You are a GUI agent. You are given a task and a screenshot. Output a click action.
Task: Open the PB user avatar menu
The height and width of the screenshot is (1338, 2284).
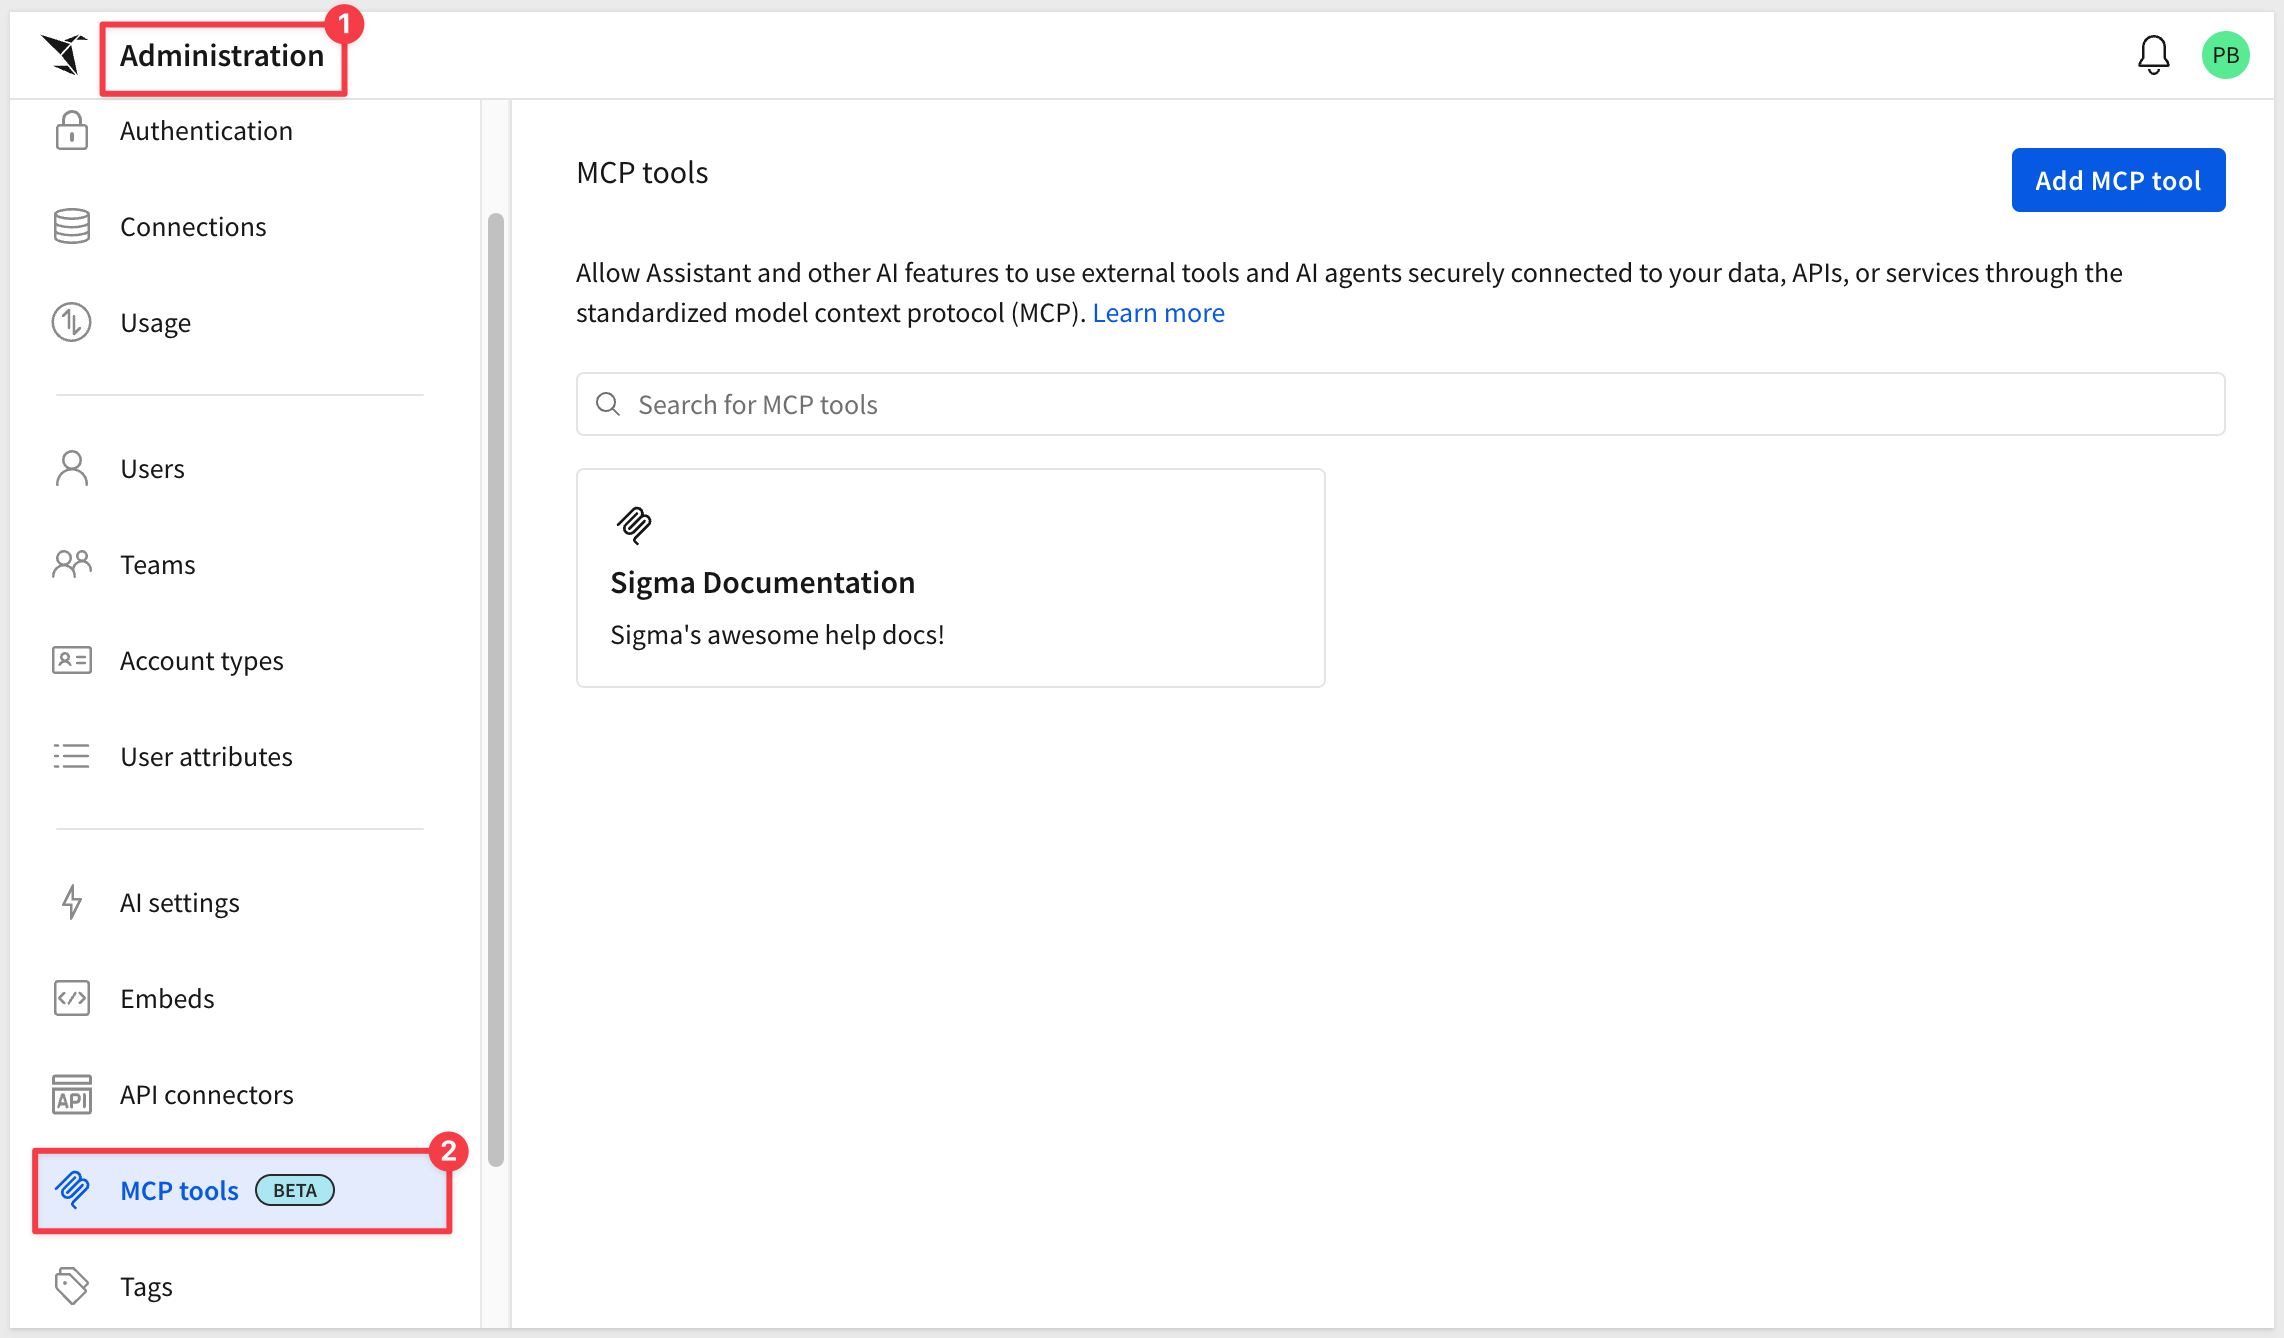point(2225,55)
